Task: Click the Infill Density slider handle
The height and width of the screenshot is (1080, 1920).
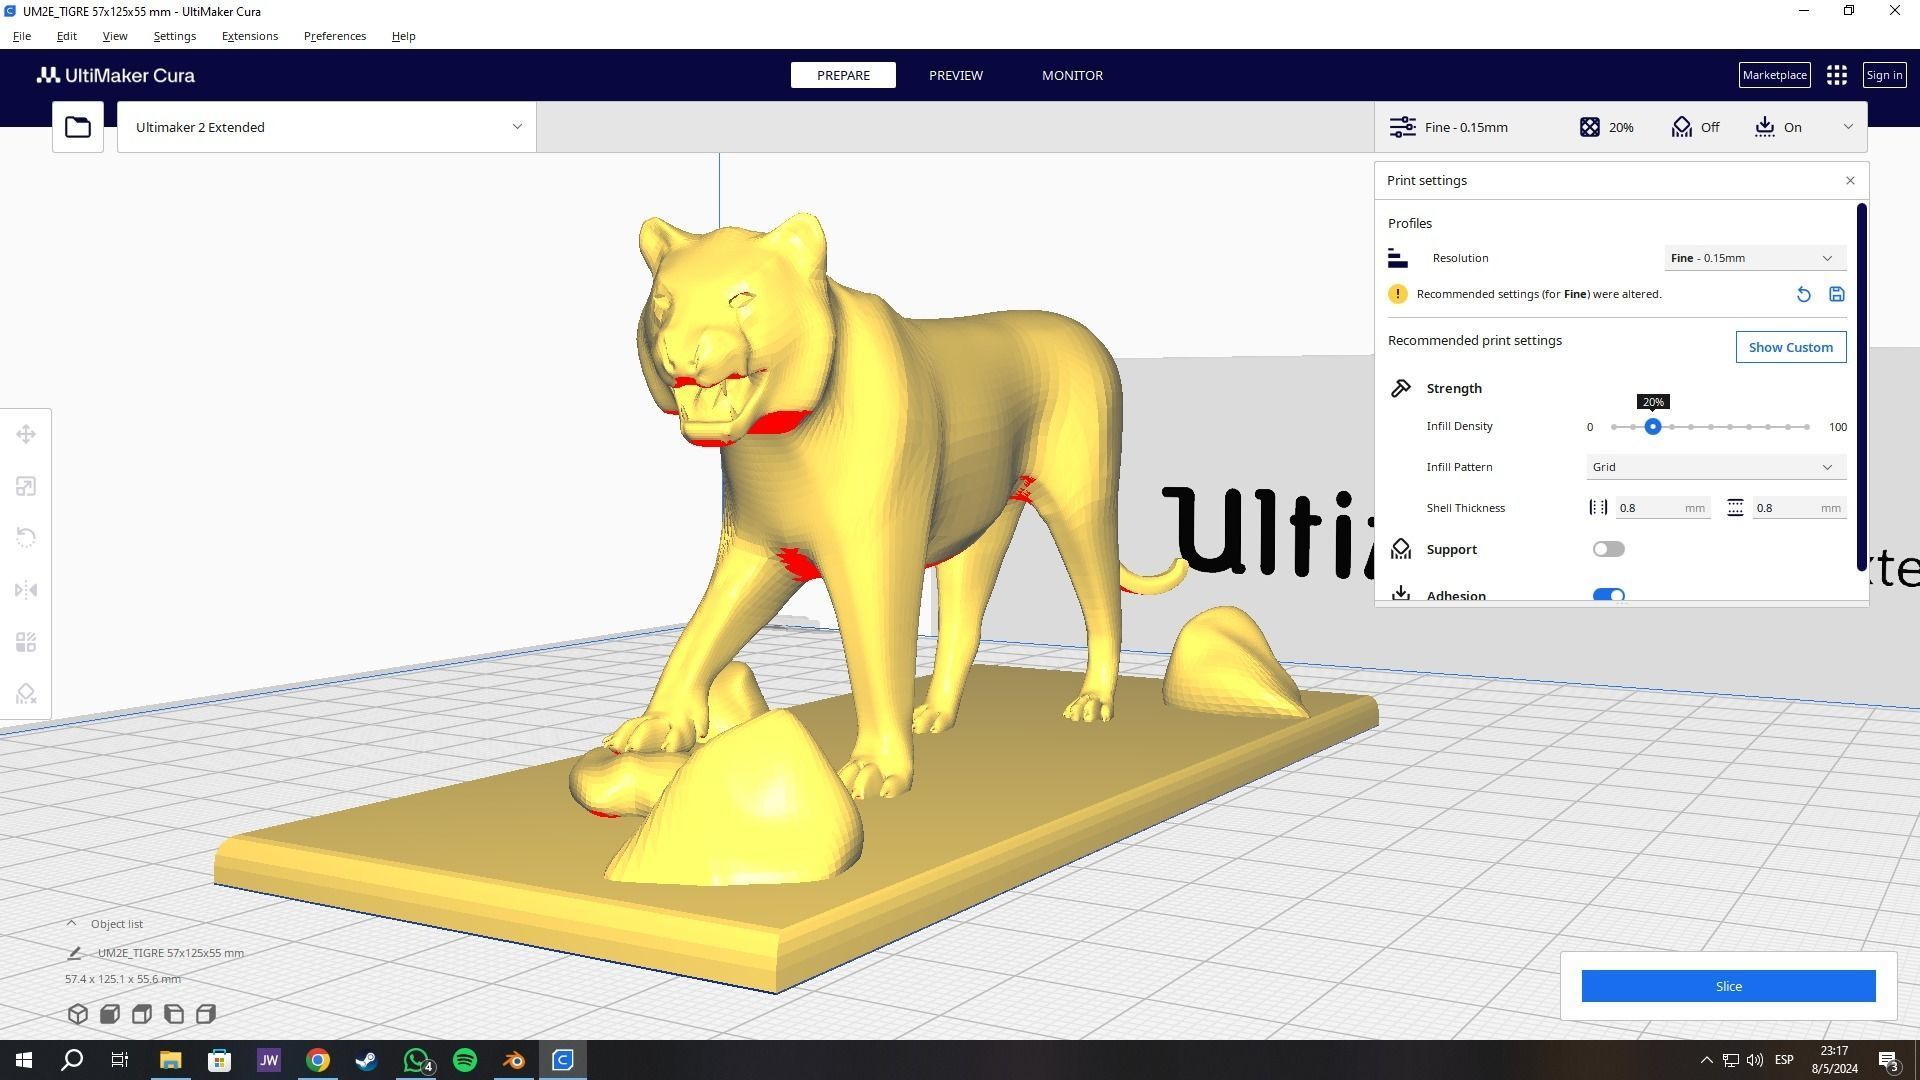Action: (1653, 427)
